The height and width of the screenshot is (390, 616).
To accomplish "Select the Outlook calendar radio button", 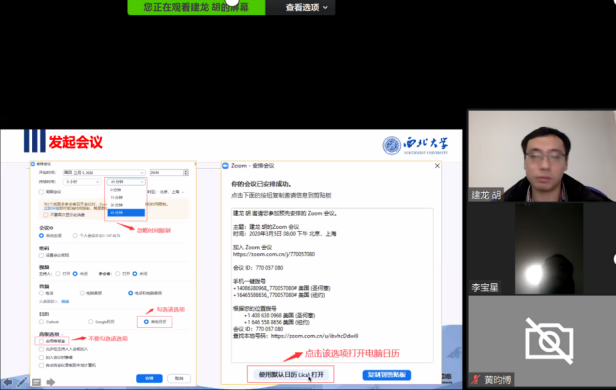I will 42,322.
